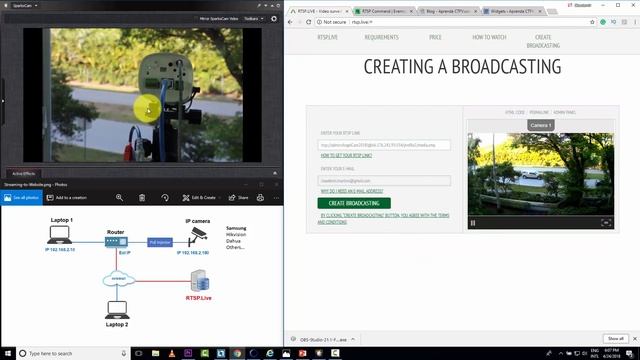The image size is (640, 360).
Task: Bookmark this page with star icon
Action: pyautogui.click(x=592, y=22)
